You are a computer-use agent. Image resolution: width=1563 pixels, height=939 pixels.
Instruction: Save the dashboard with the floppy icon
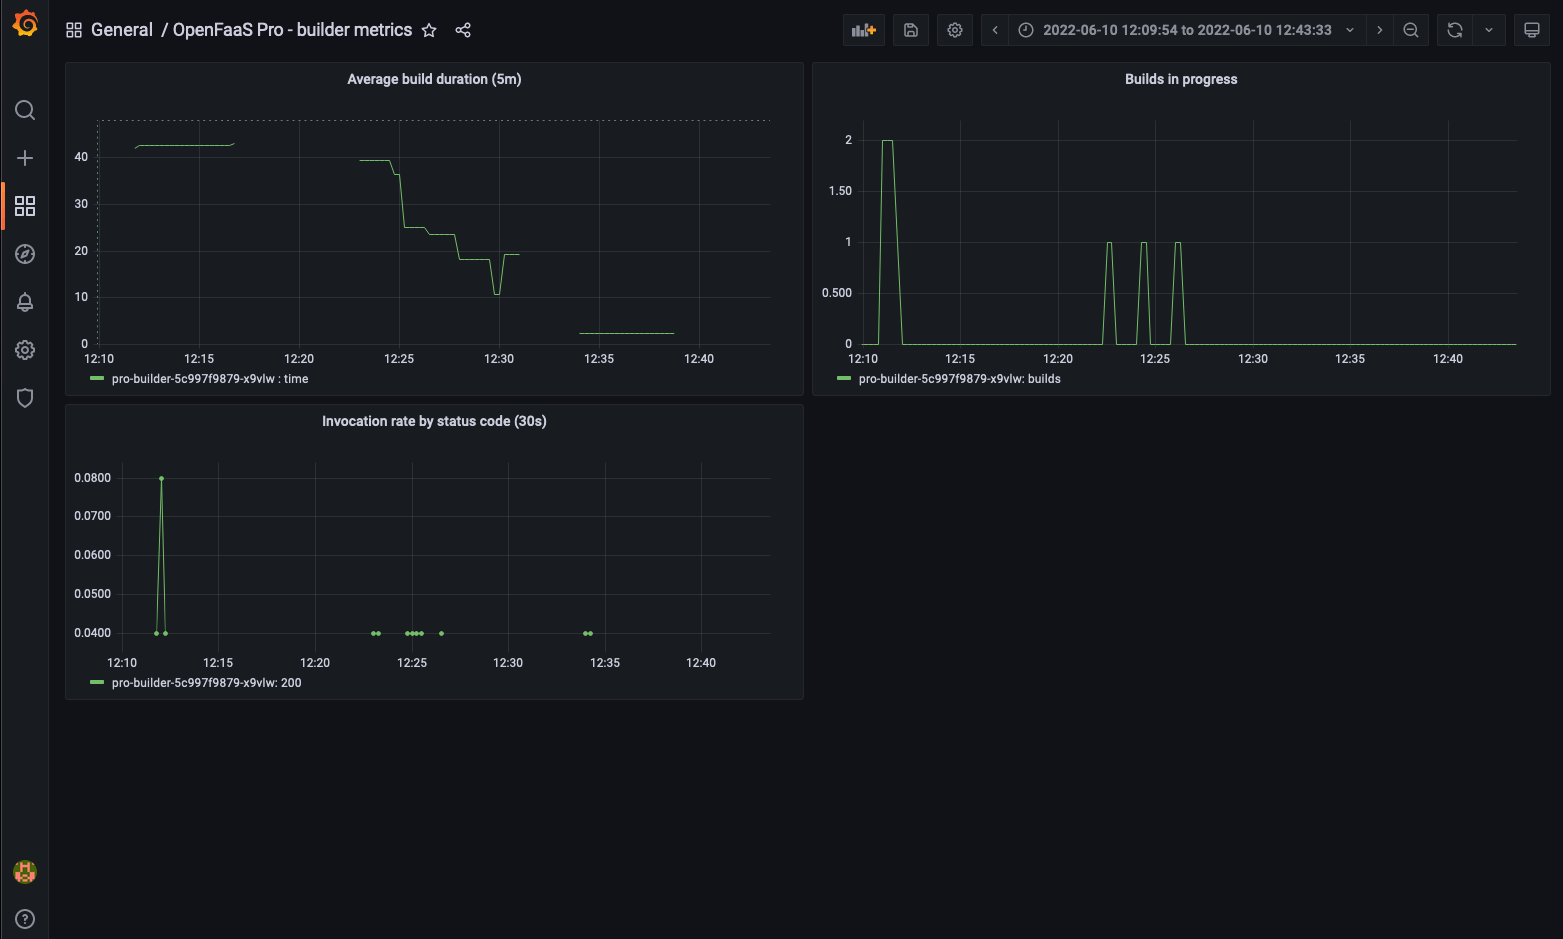tap(910, 29)
